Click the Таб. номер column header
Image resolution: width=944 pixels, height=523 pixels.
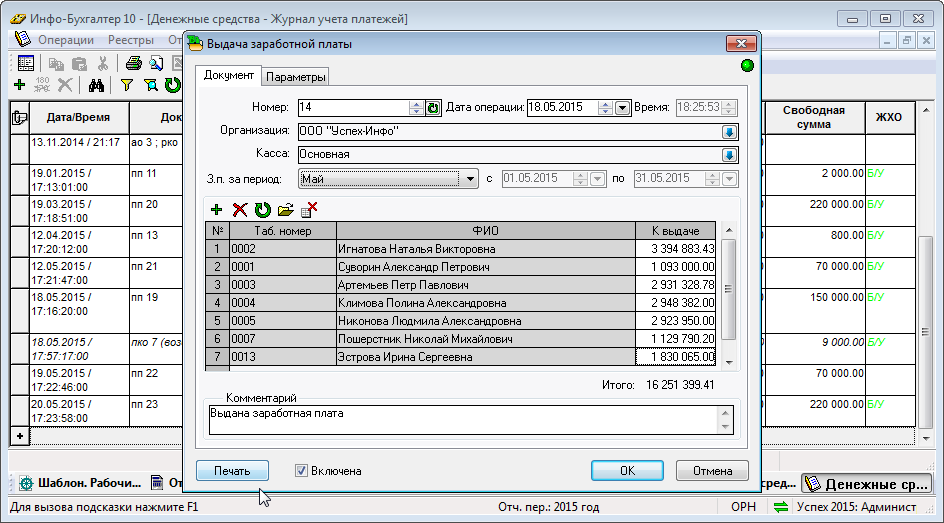tap(283, 231)
